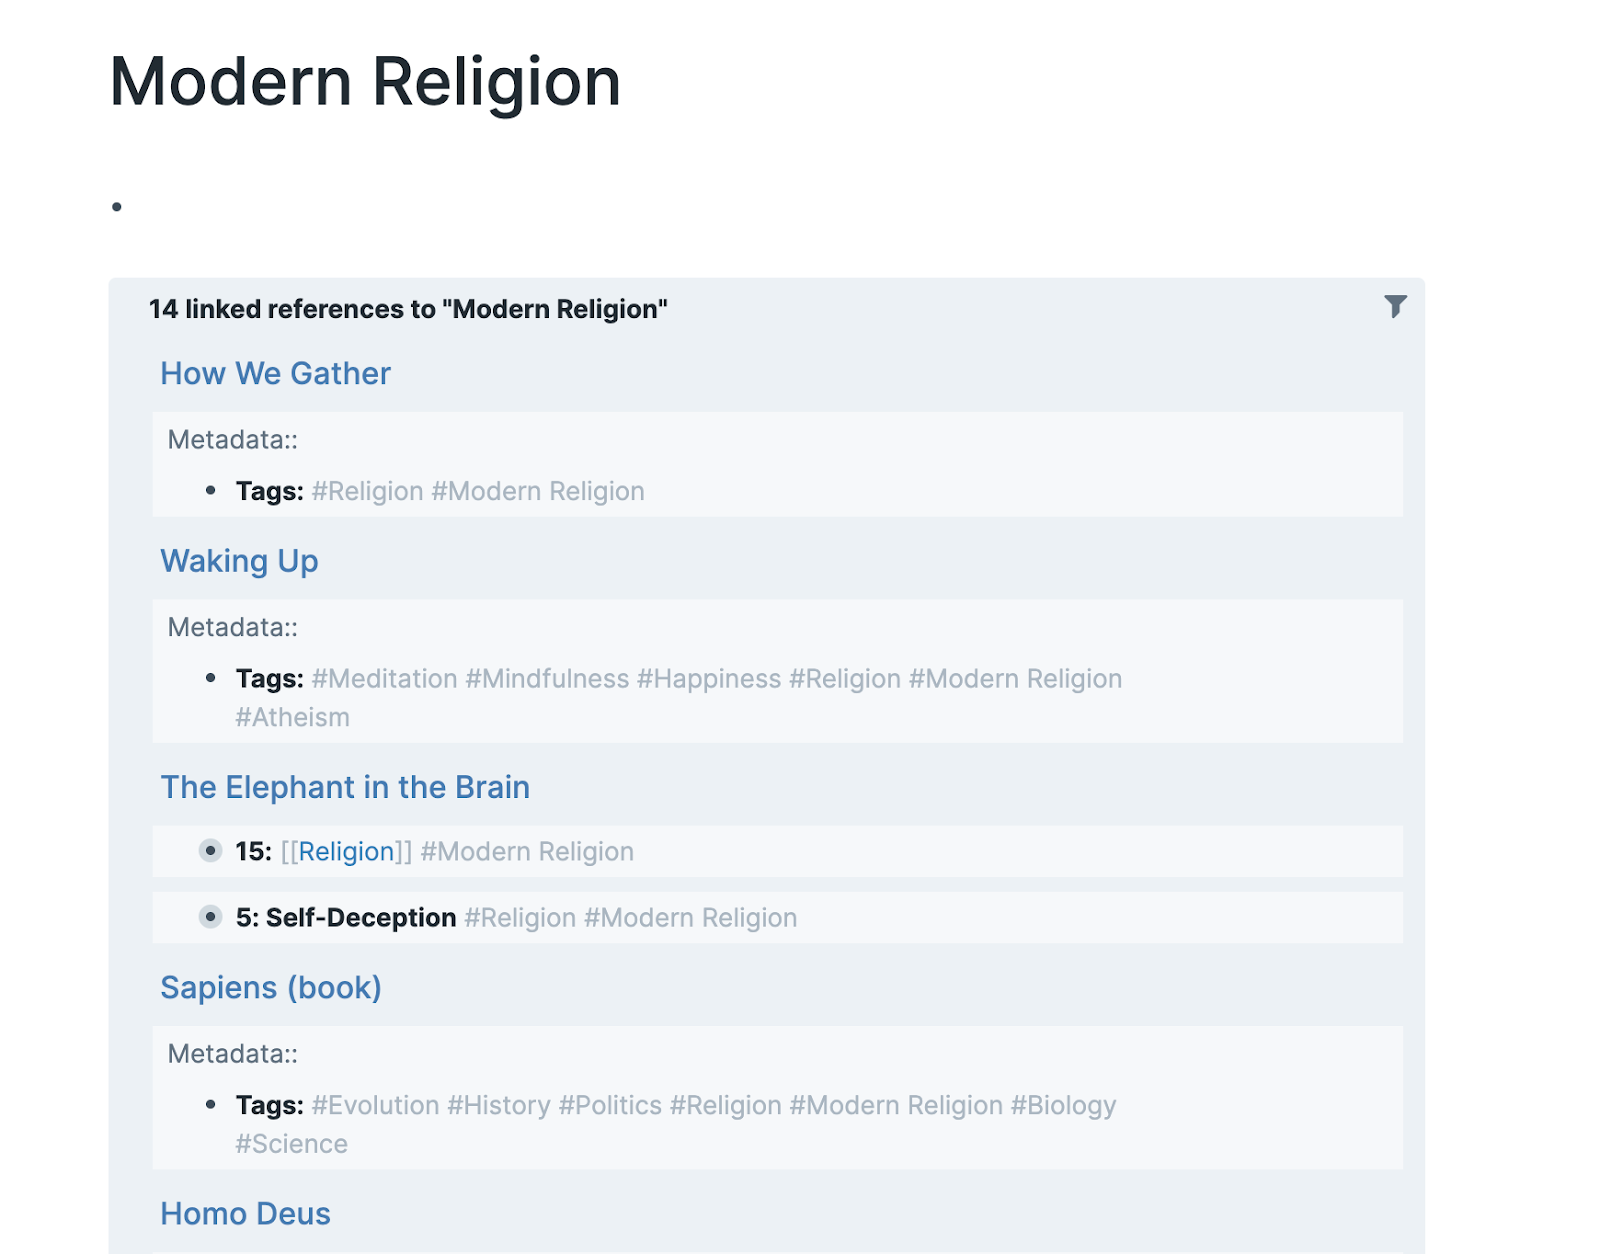Viewport: 1600px width, 1254px height.
Task: Open the How We Gather page
Action: (x=275, y=373)
